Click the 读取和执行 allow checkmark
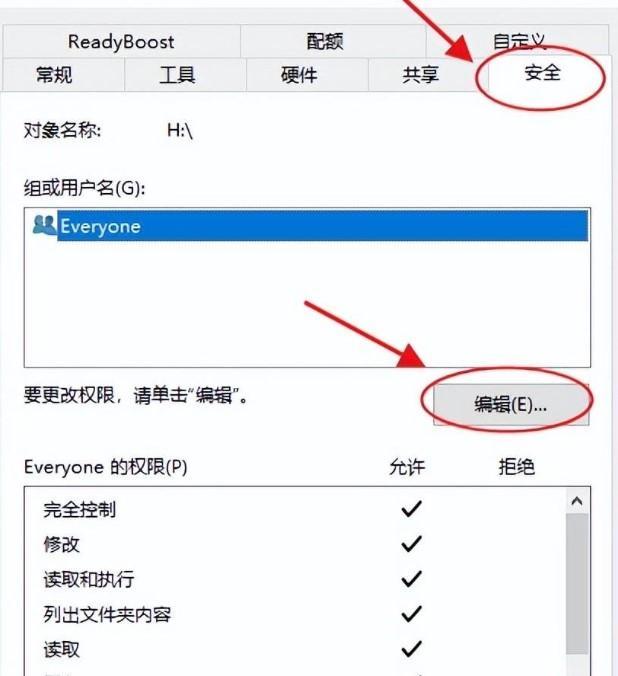The image size is (618, 676). point(411,579)
